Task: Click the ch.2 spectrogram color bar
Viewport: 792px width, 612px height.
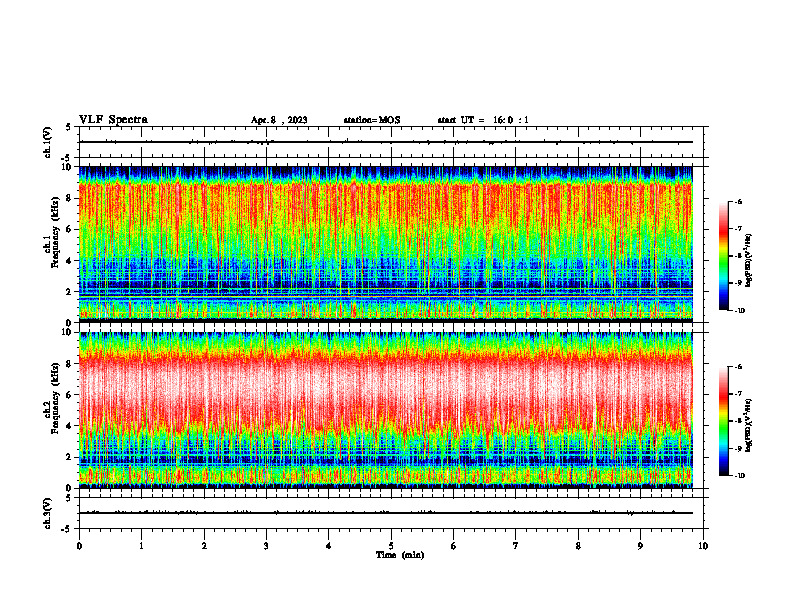Action: coord(723,421)
